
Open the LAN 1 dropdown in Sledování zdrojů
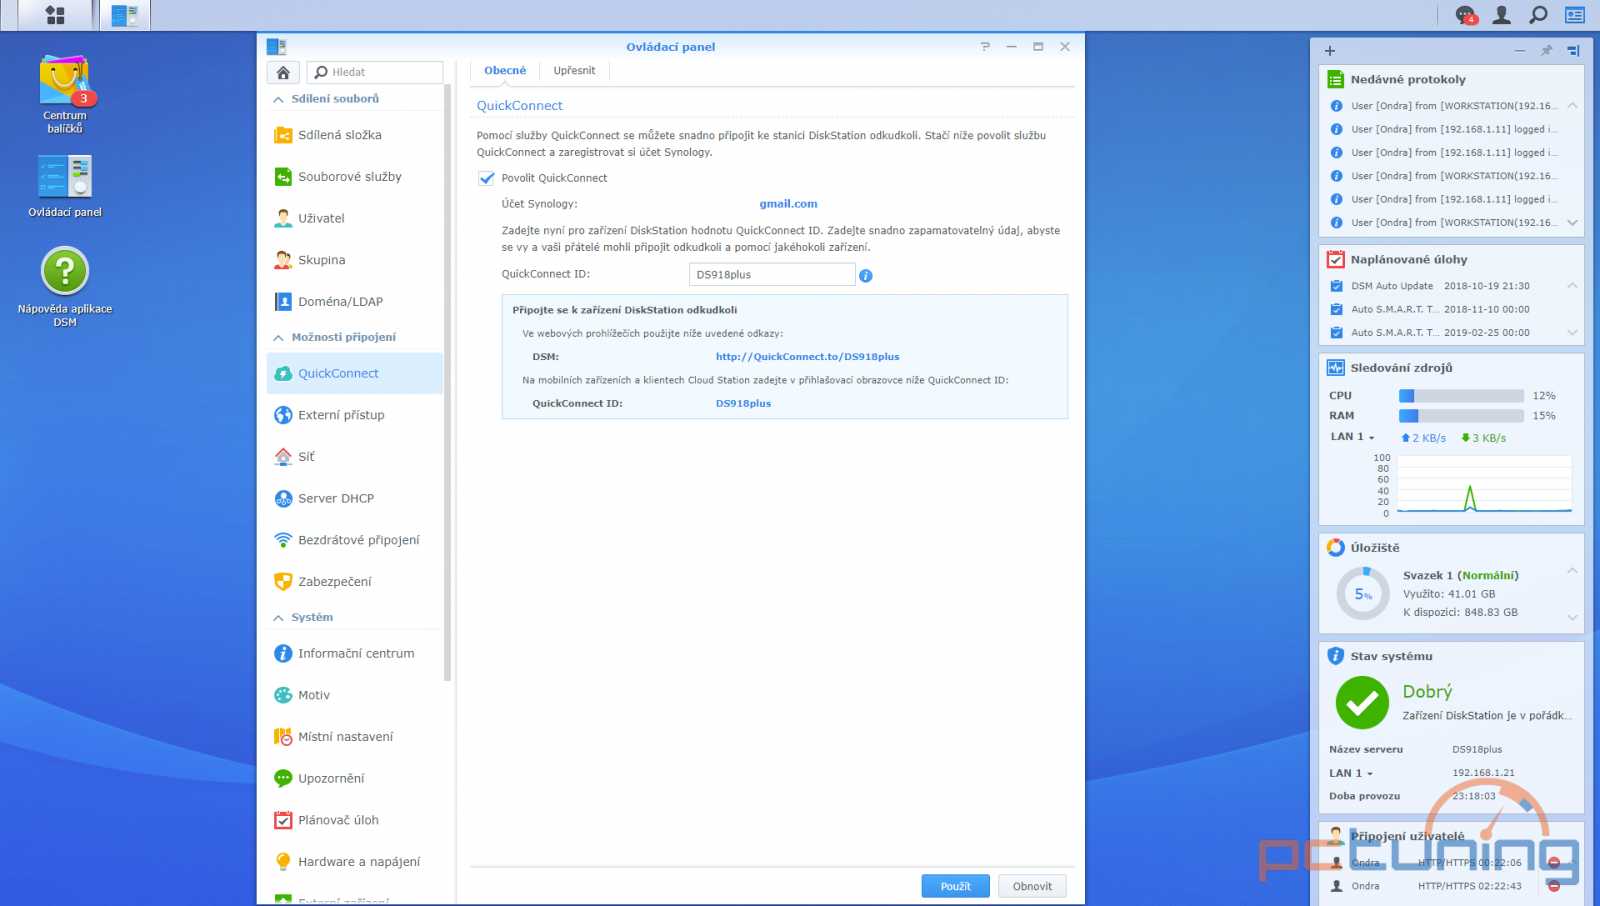pos(1352,437)
